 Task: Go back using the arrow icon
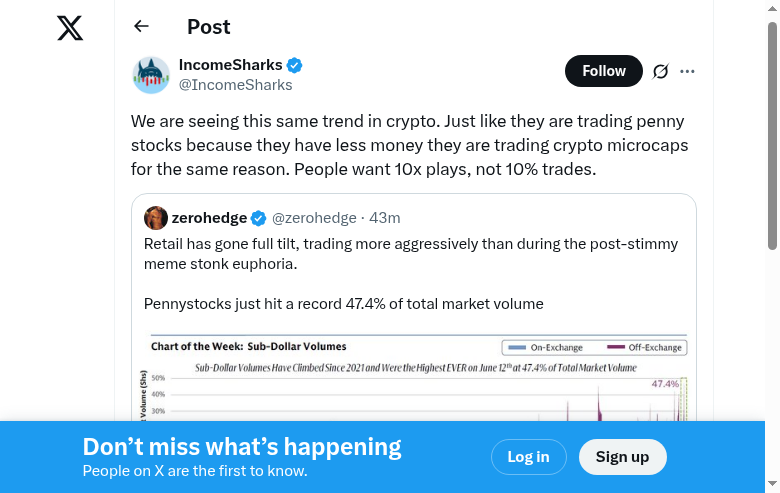coord(141,27)
